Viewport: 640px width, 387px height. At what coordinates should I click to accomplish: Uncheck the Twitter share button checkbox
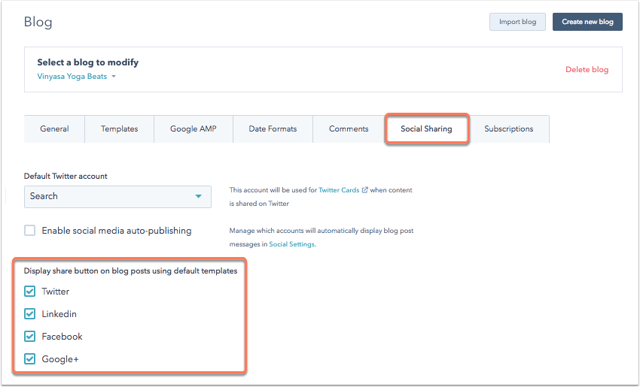30,291
